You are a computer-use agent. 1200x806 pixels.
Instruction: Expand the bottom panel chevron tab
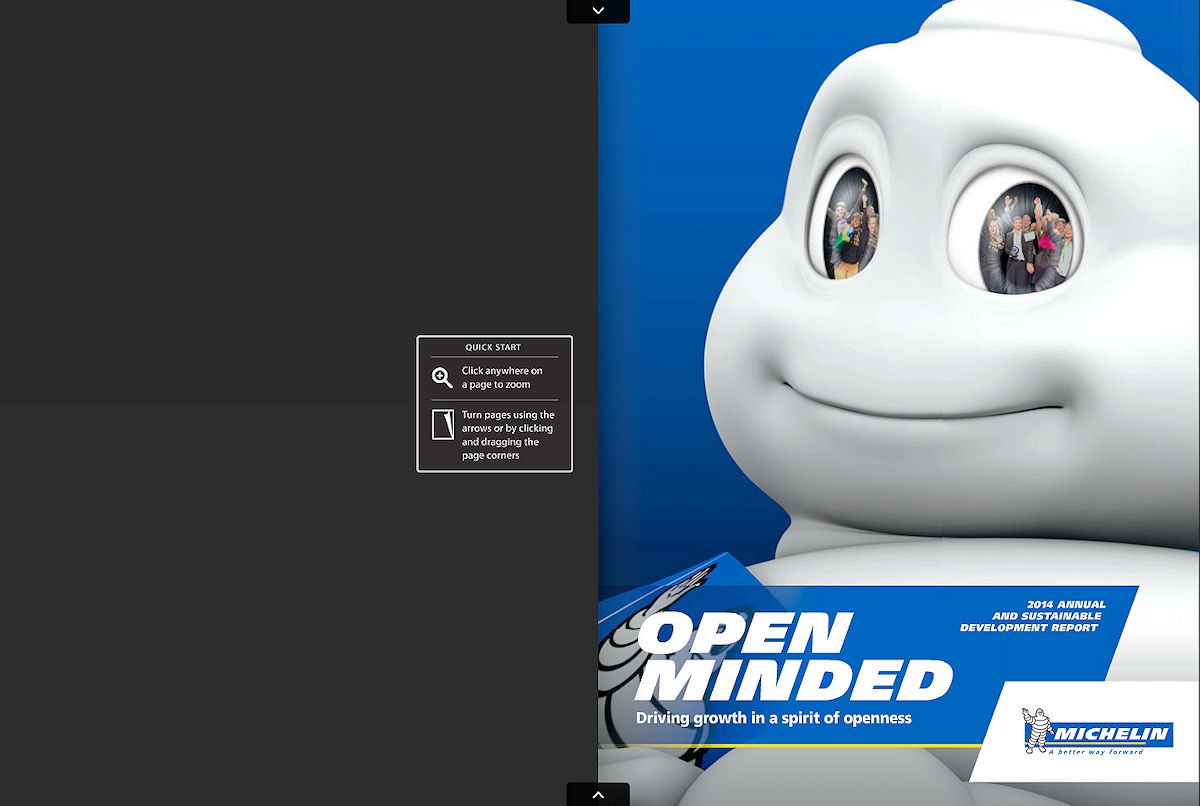click(598, 795)
